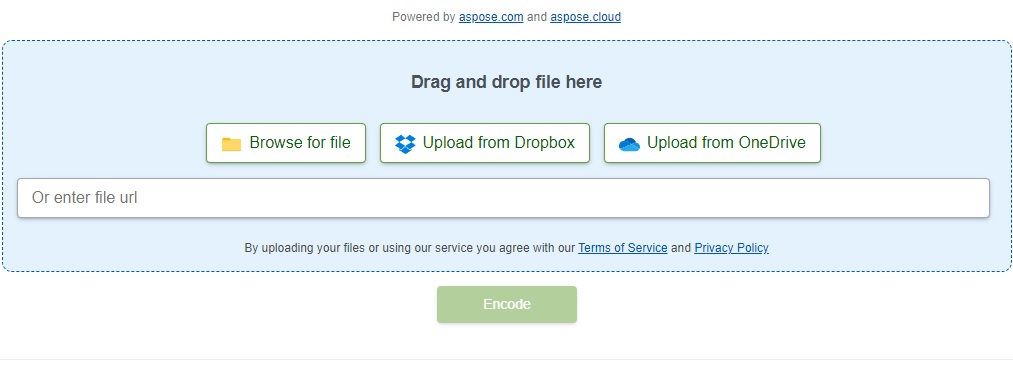
Task: Click the 'Drag and drop file here' heading
Action: pos(506,82)
